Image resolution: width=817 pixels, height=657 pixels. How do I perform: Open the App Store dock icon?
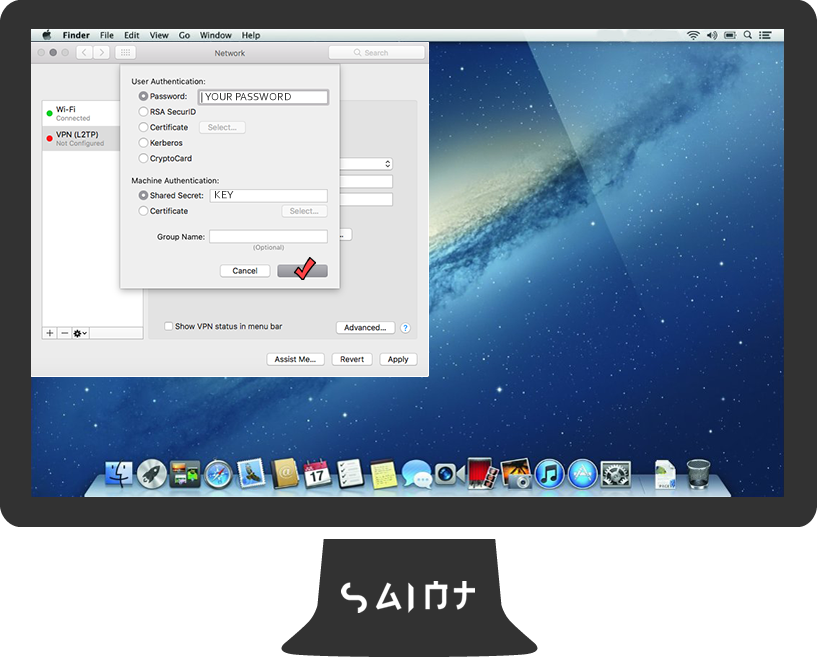582,473
